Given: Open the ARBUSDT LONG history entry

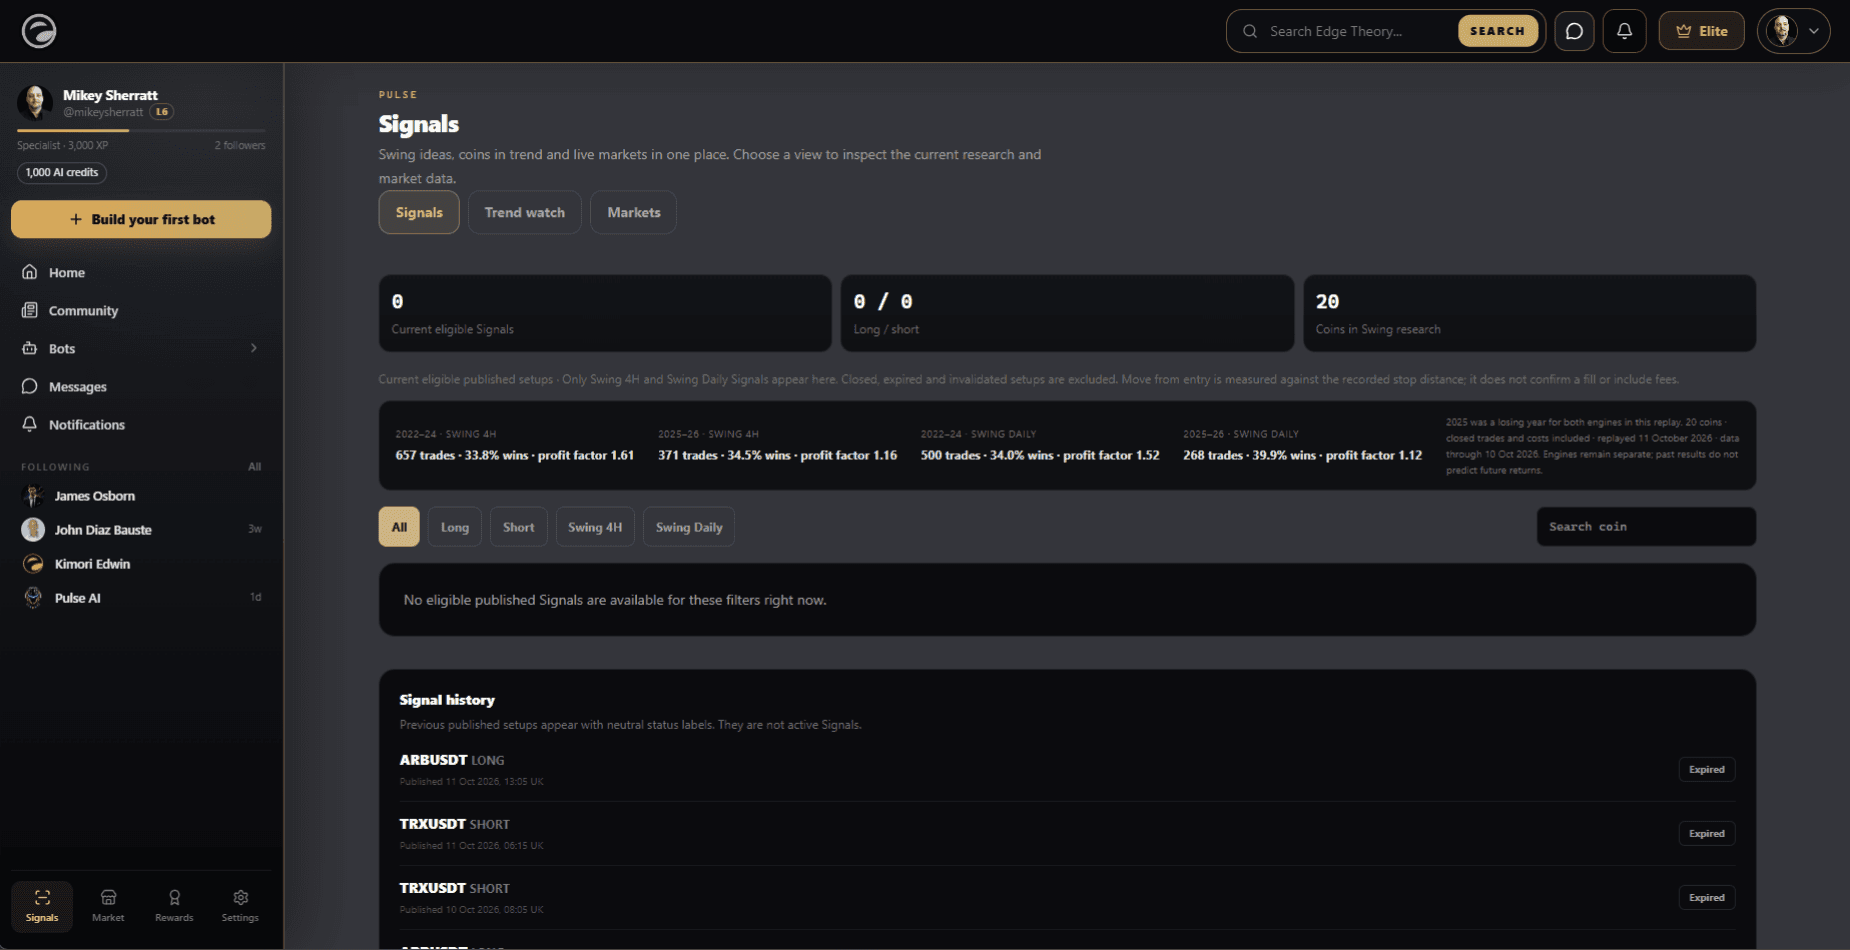Looking at the screenshot, I should [1067, 769].
